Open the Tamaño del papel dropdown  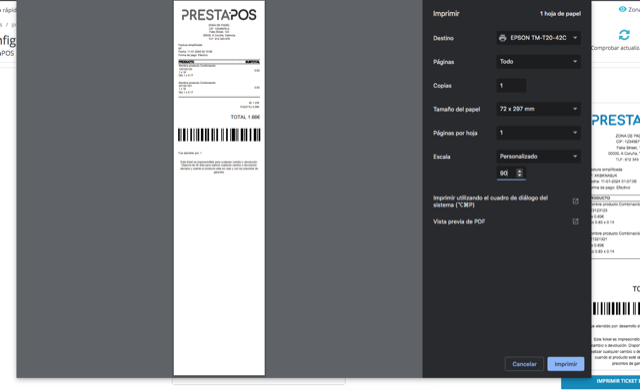[538, 109]
